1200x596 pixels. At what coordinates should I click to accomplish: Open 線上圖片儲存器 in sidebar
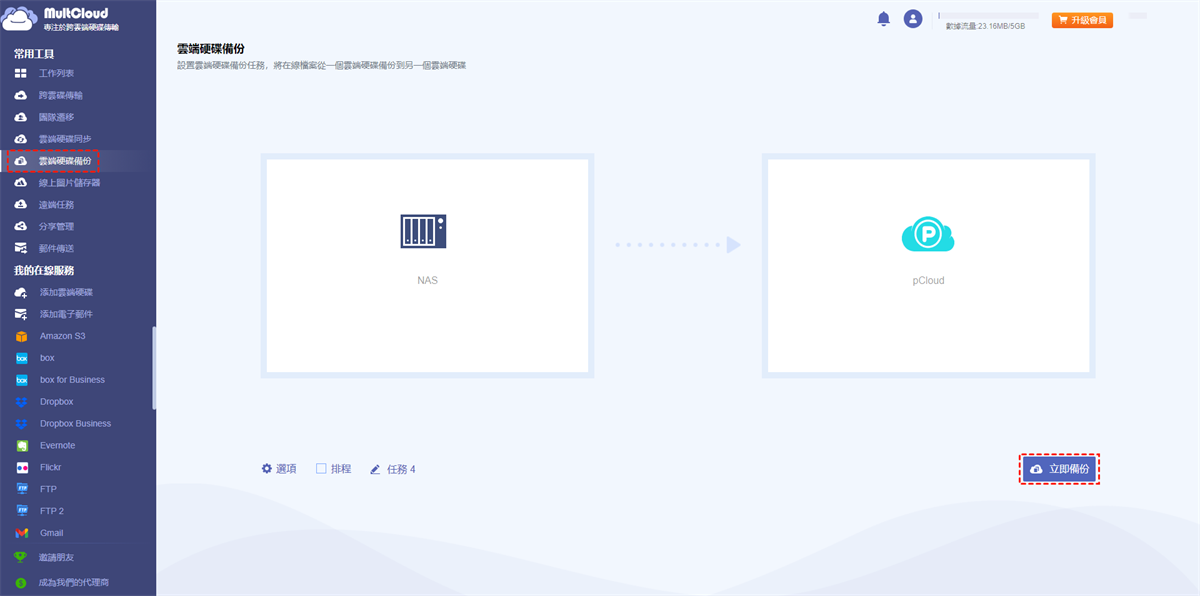(x=69, y=183)
